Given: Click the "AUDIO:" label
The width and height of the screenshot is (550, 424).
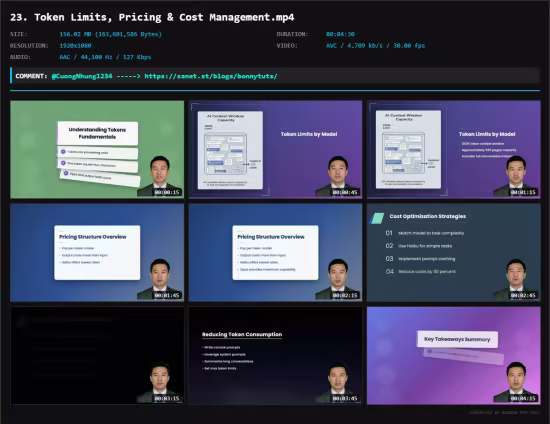Looking at the screenshot, I should tap(20, 57).
